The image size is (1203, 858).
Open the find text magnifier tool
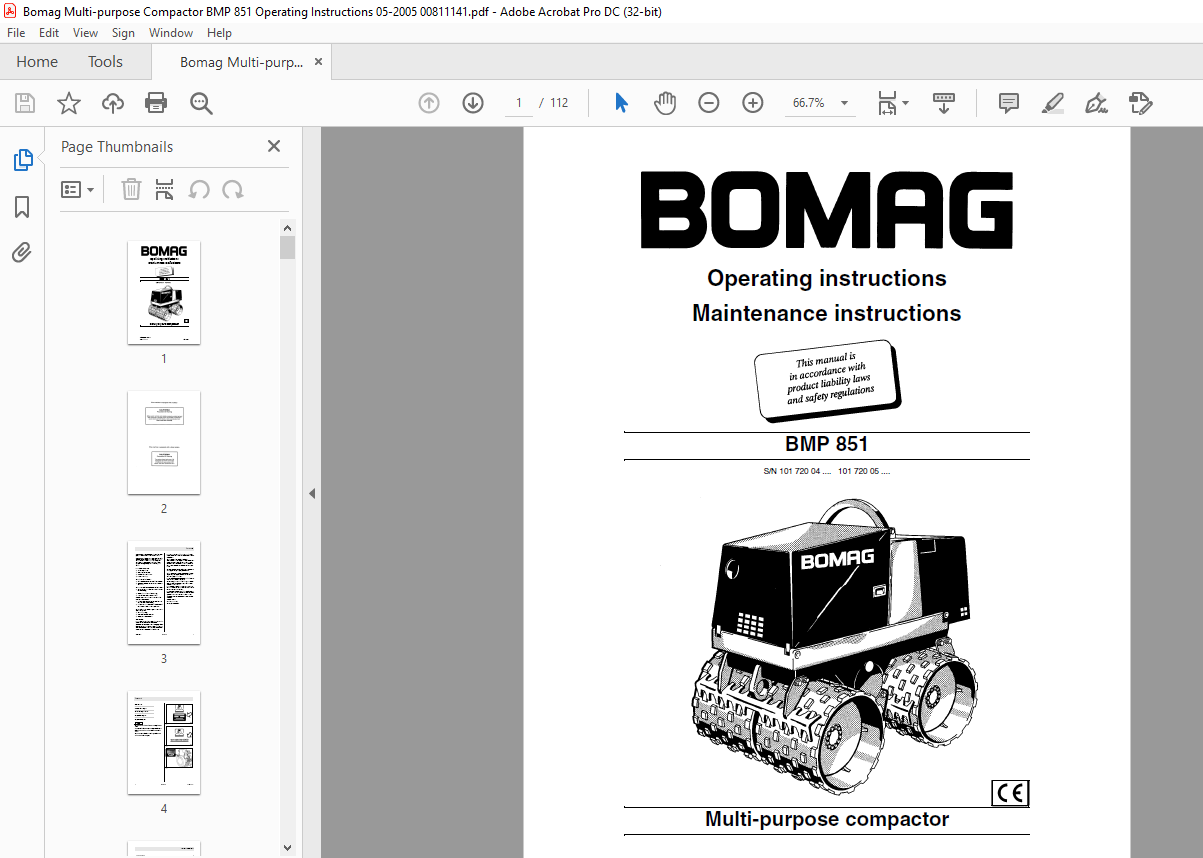click(201, 103)
